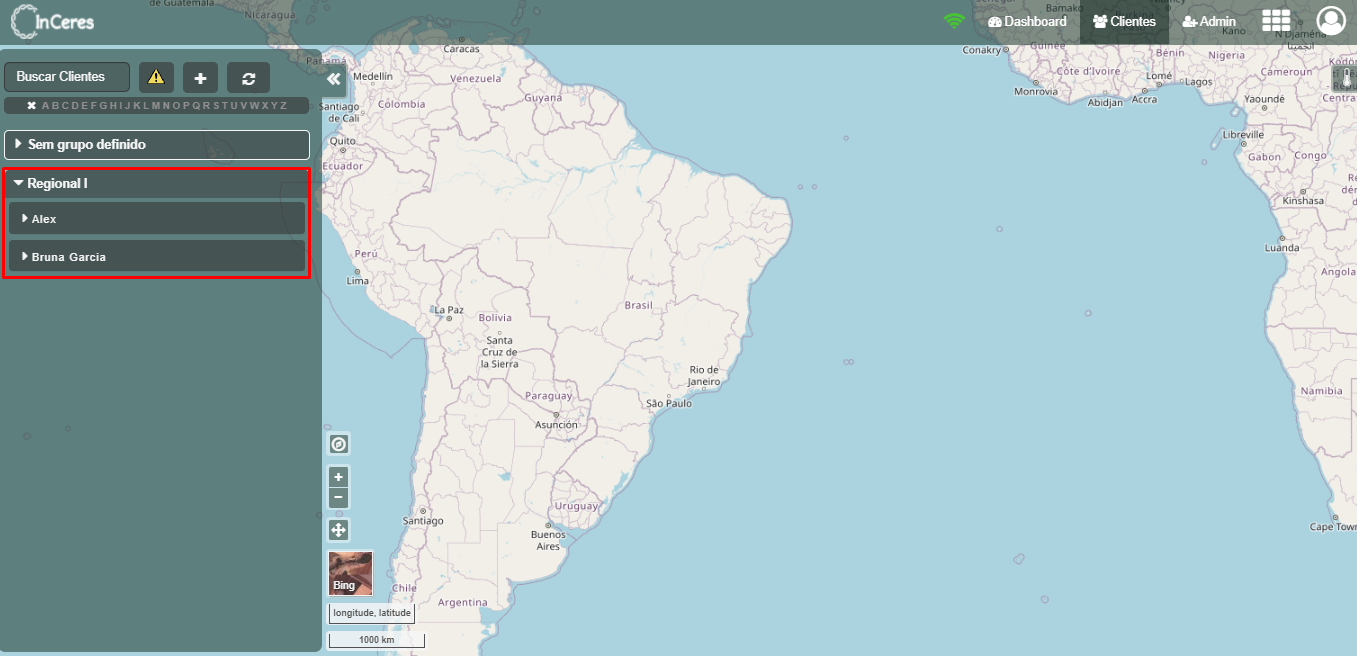The width and height of the screenshot is (1357, 656).
Task: Expand the Alex entry
Action: [157, 218]
